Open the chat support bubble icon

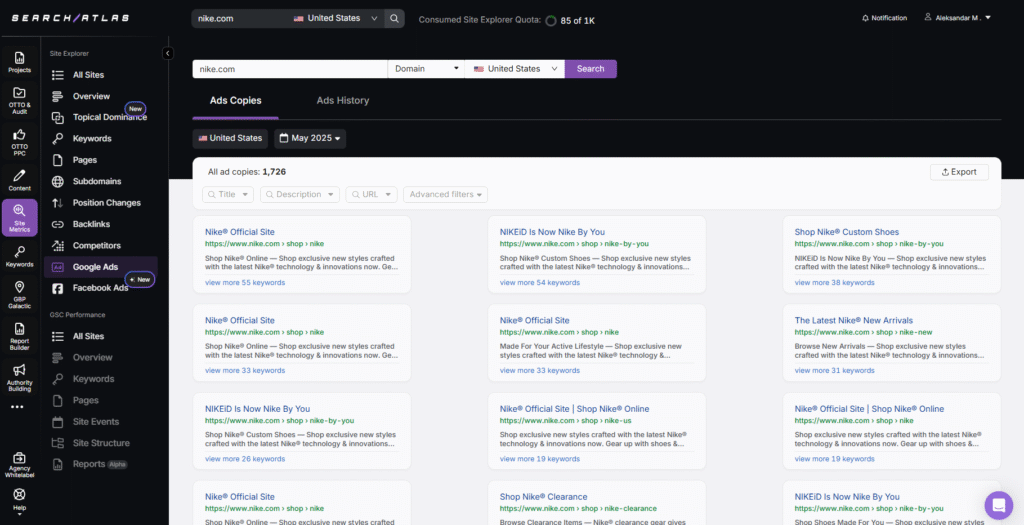click(998, 505)
